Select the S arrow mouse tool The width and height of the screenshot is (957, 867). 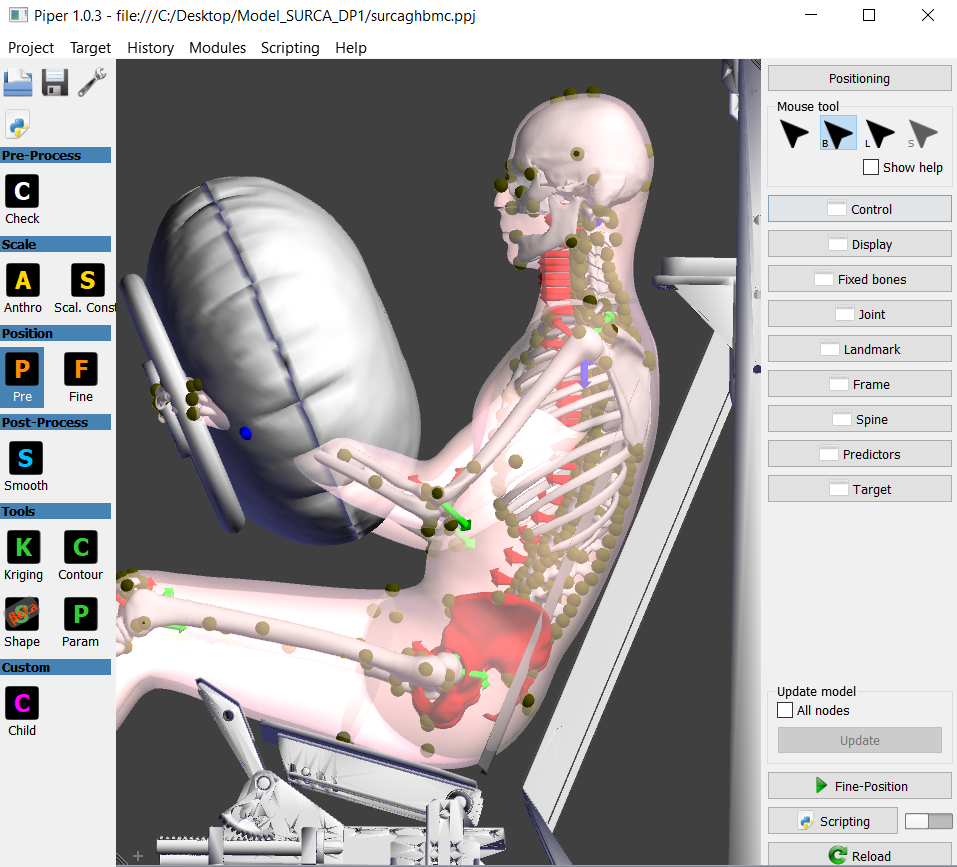(x=922, y=134)
